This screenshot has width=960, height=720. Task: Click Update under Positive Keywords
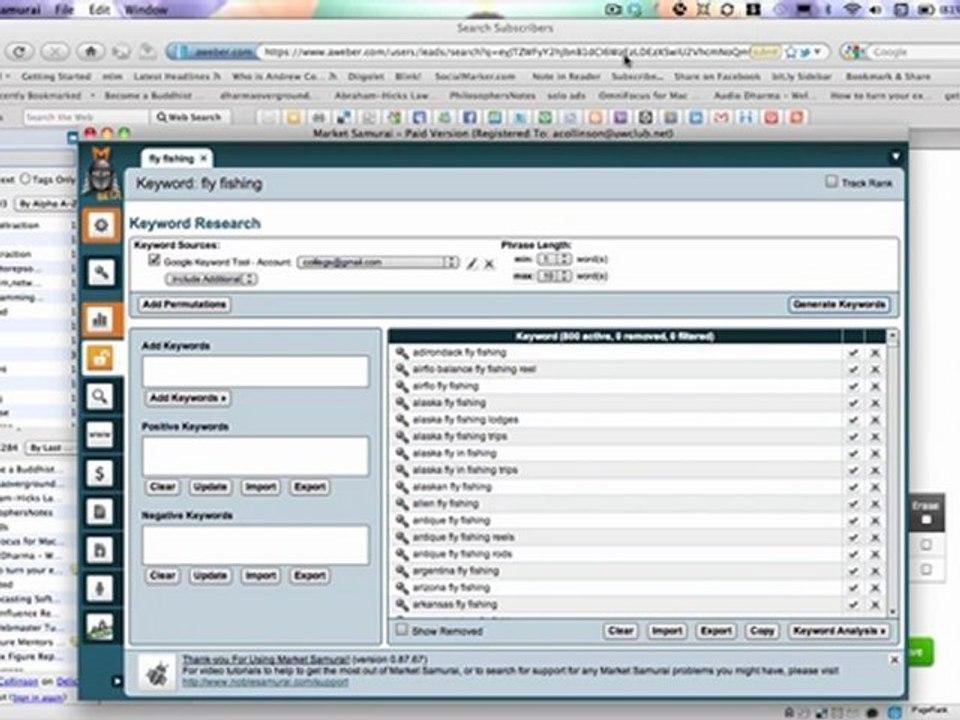pyautogui.click(x=210, y=487)
